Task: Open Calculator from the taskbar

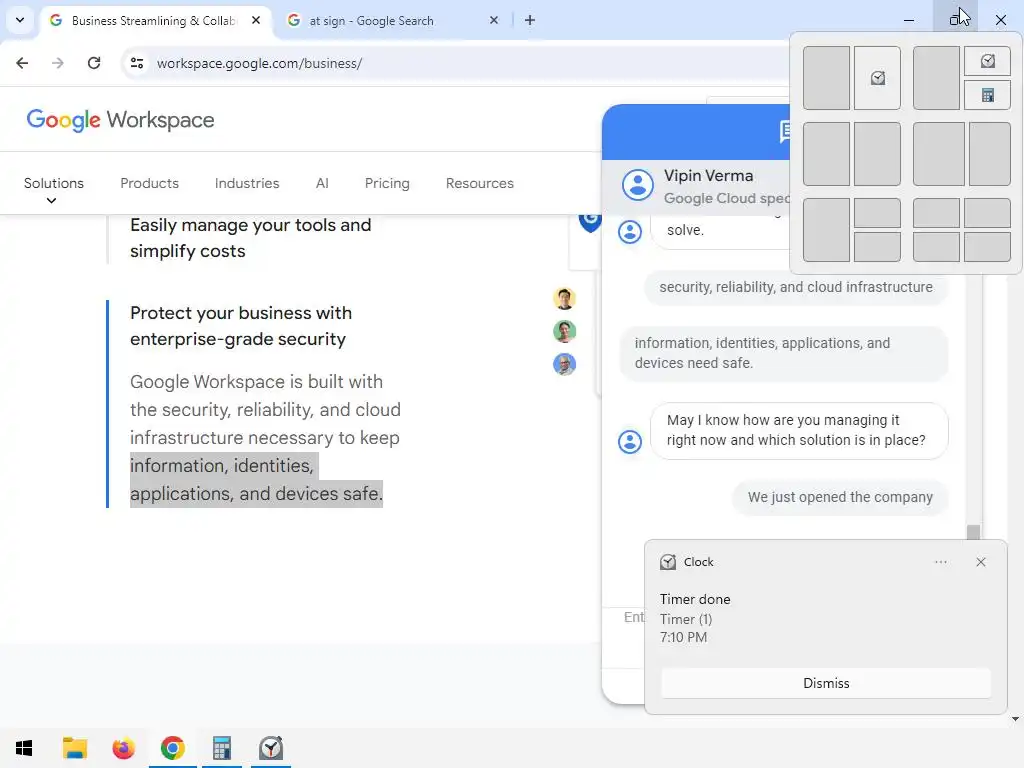Action: (x=221, y=748)
